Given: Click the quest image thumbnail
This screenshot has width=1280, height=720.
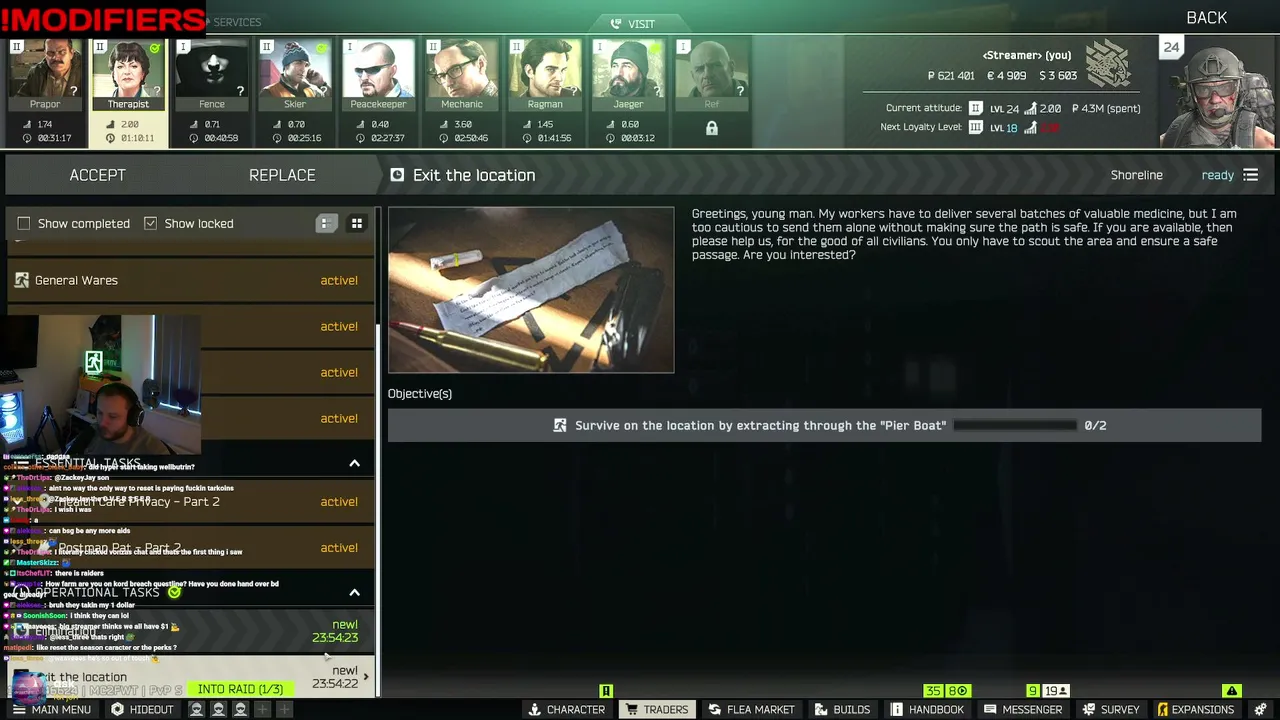Looking at the screenshot, I should (531, 290).
